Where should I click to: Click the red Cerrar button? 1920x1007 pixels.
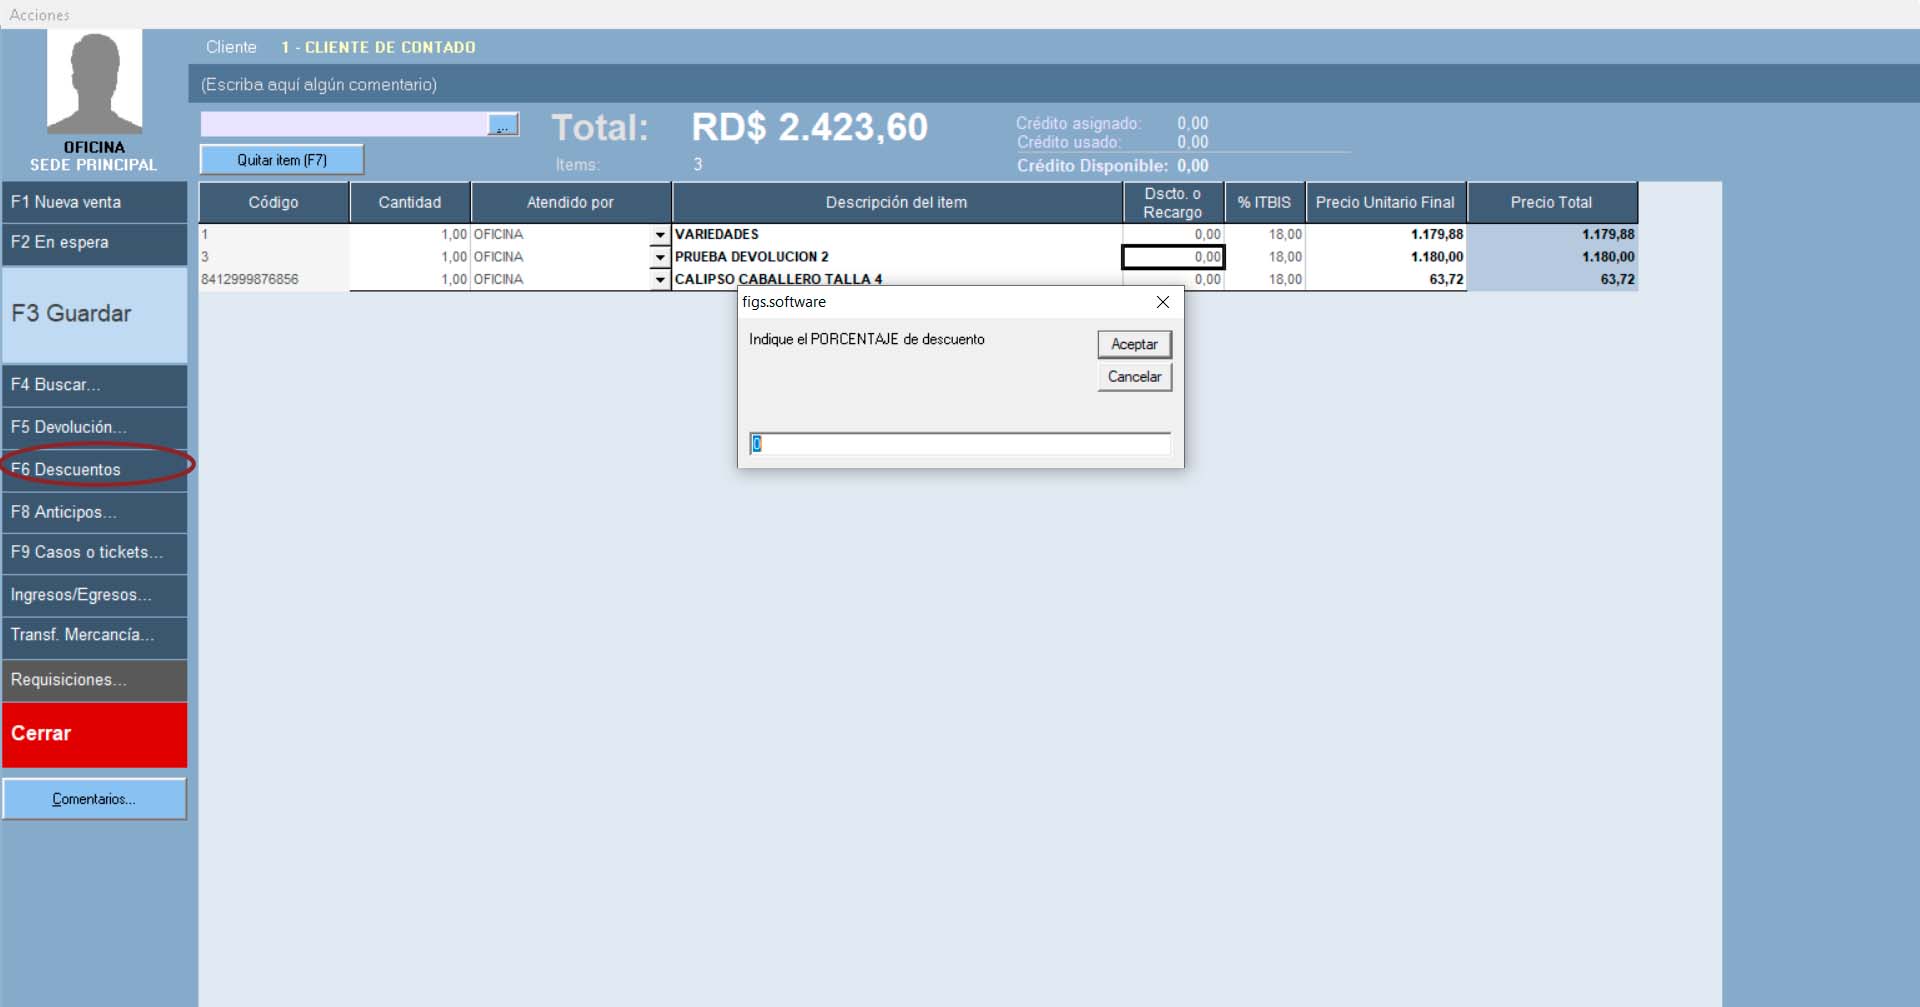[94, 735]
